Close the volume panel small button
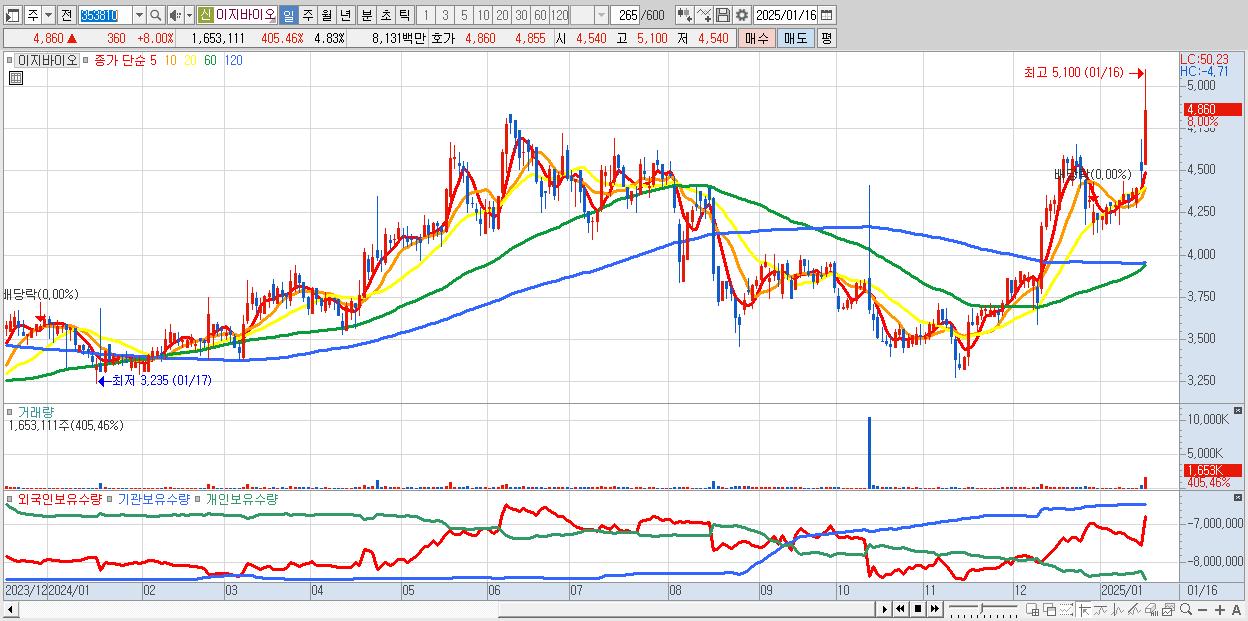Image resolution: width=1248 pixels, height=621 pixels. 1240,410
